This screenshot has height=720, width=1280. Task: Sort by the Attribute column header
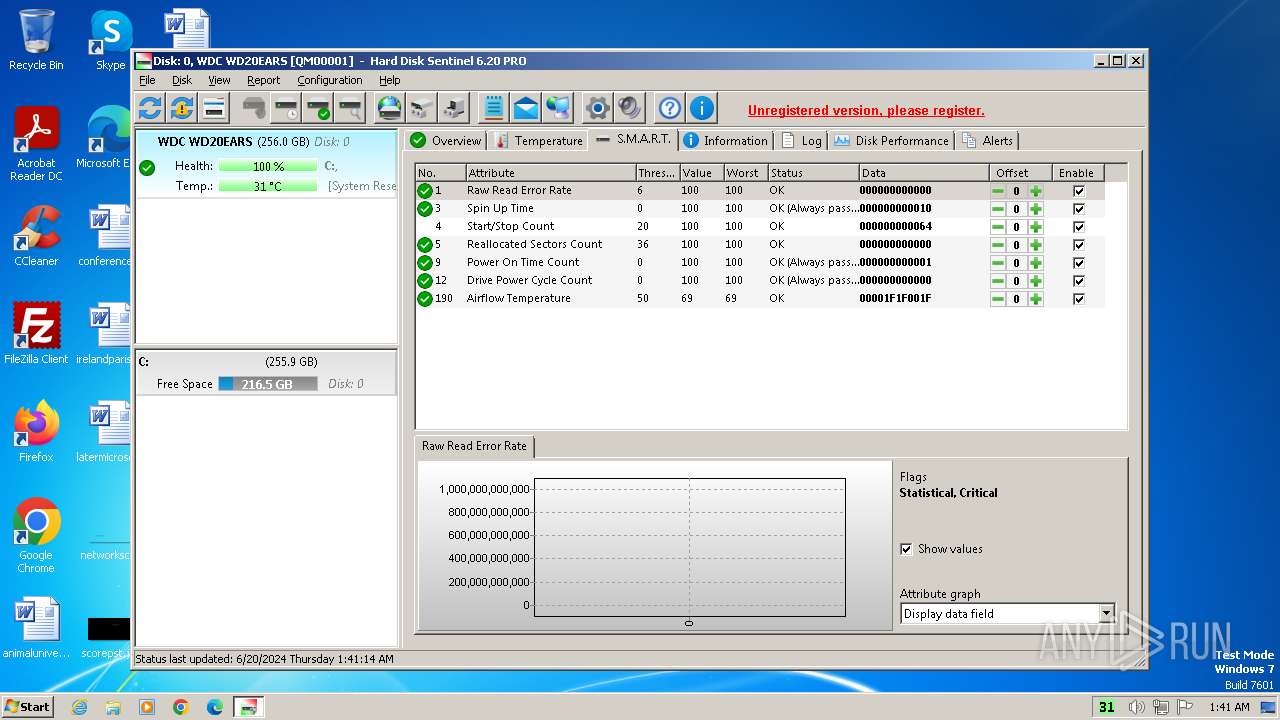550,173
